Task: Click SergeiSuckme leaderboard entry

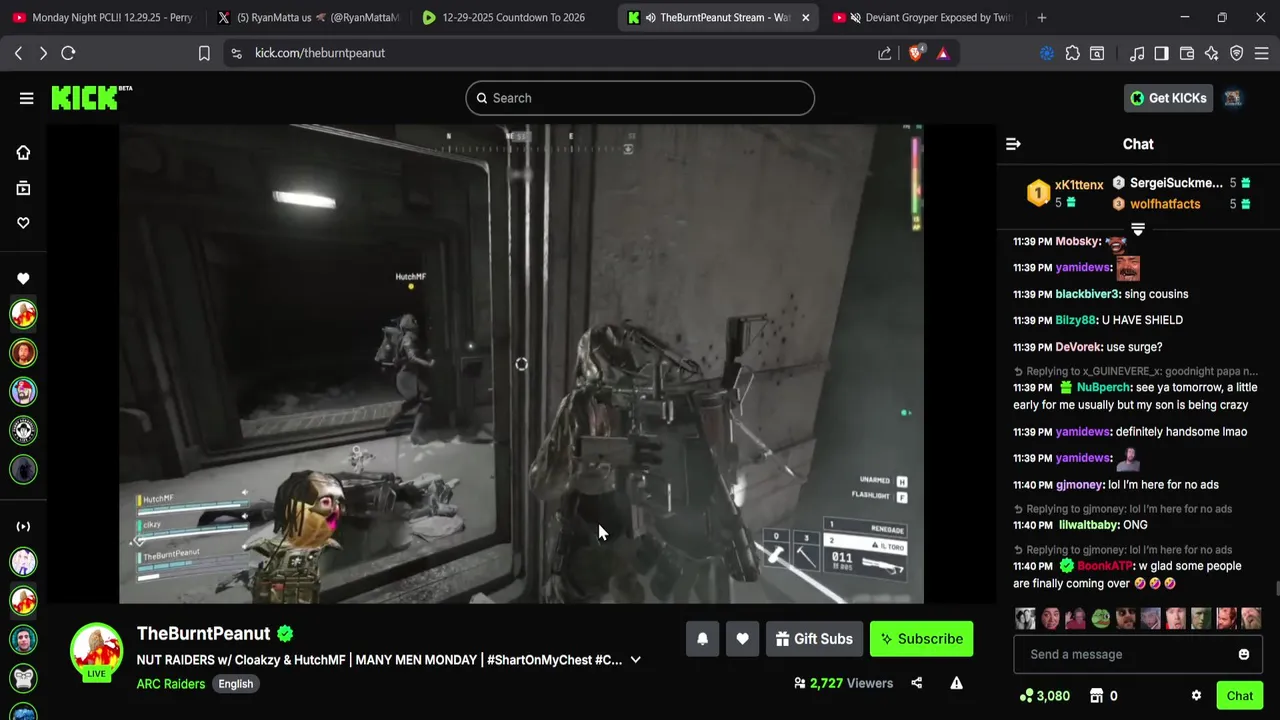Action: pyautogui.click(x=1176, y=183)
